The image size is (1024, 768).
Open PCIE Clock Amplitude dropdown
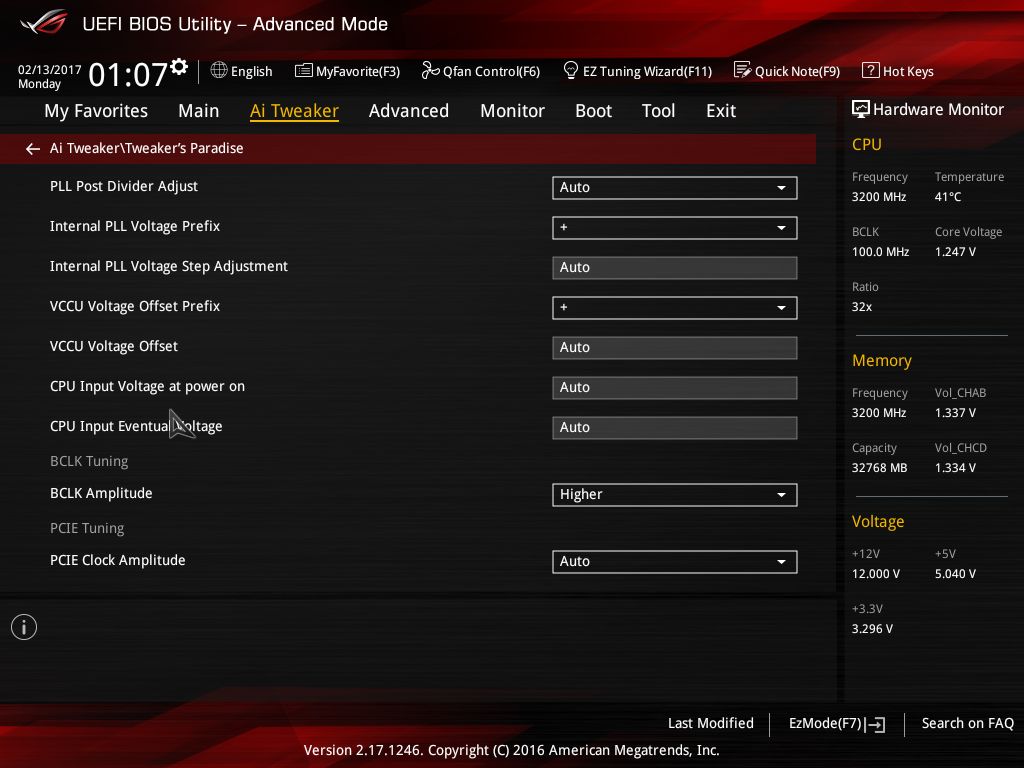pyautogui.click(x=675, y=562)
